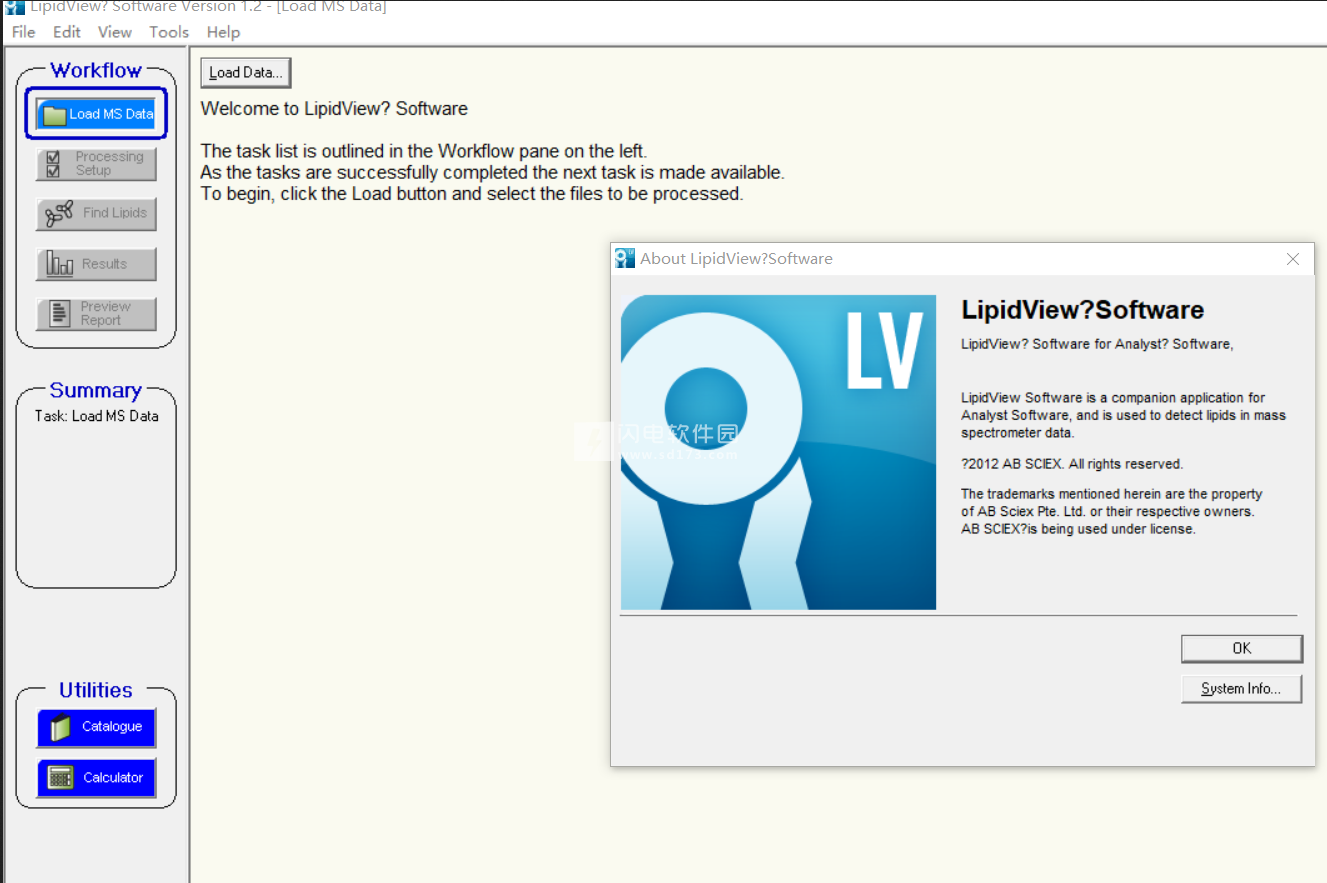The width and height of the screenshot is (1327, 883).
Task: Click the 'Task: Load MS Data' summary text
Action: click(x=96, y=416)
